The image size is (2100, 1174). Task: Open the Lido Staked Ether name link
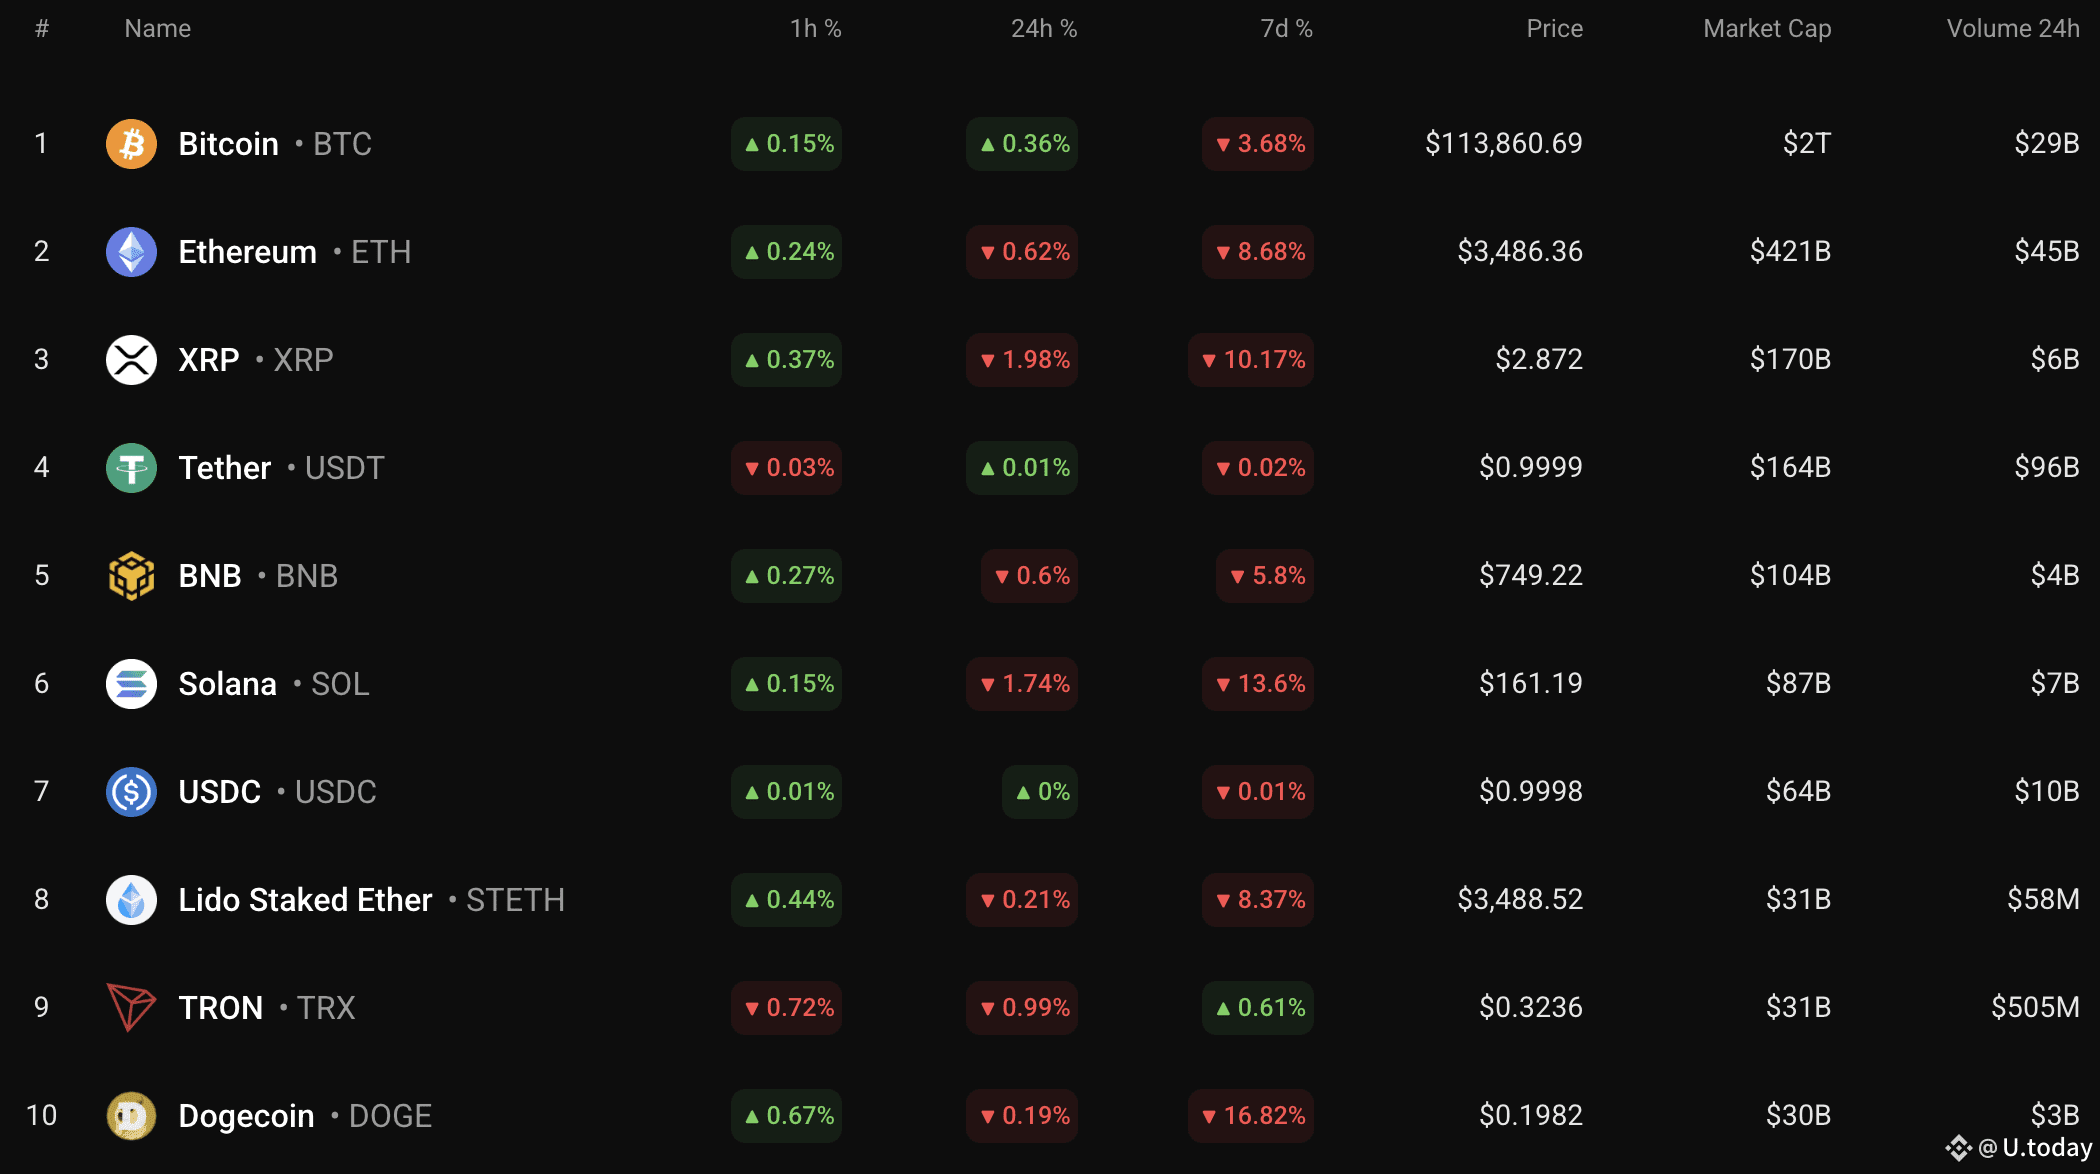pyautogui.click(x=305, y=900)
